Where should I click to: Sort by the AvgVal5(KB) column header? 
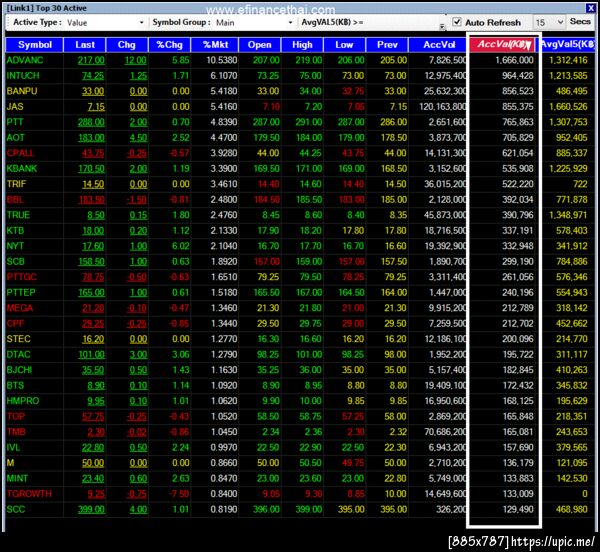(567, 44)
